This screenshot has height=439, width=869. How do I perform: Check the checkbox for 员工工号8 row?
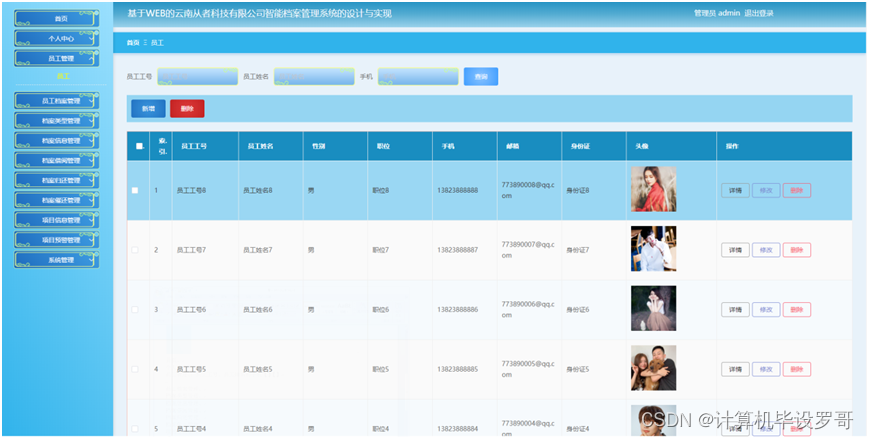pos(135,191)
